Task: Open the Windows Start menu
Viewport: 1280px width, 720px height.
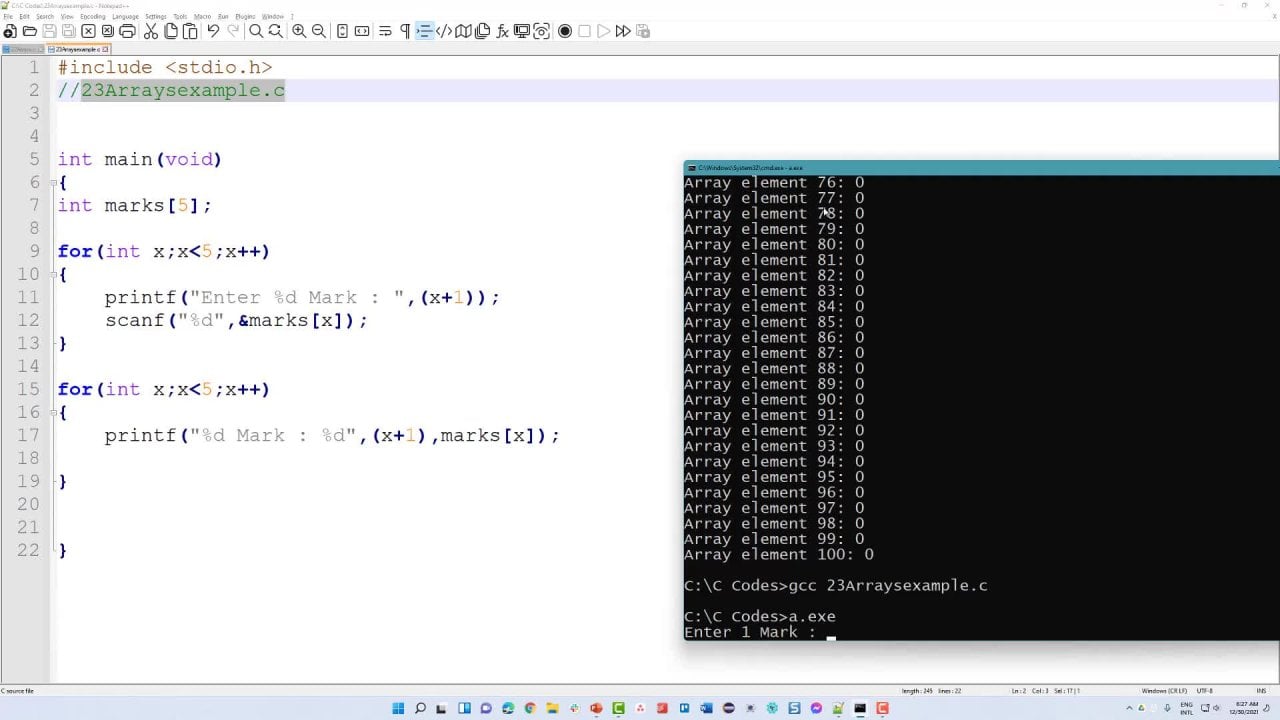Action: (x=398, y=709)
